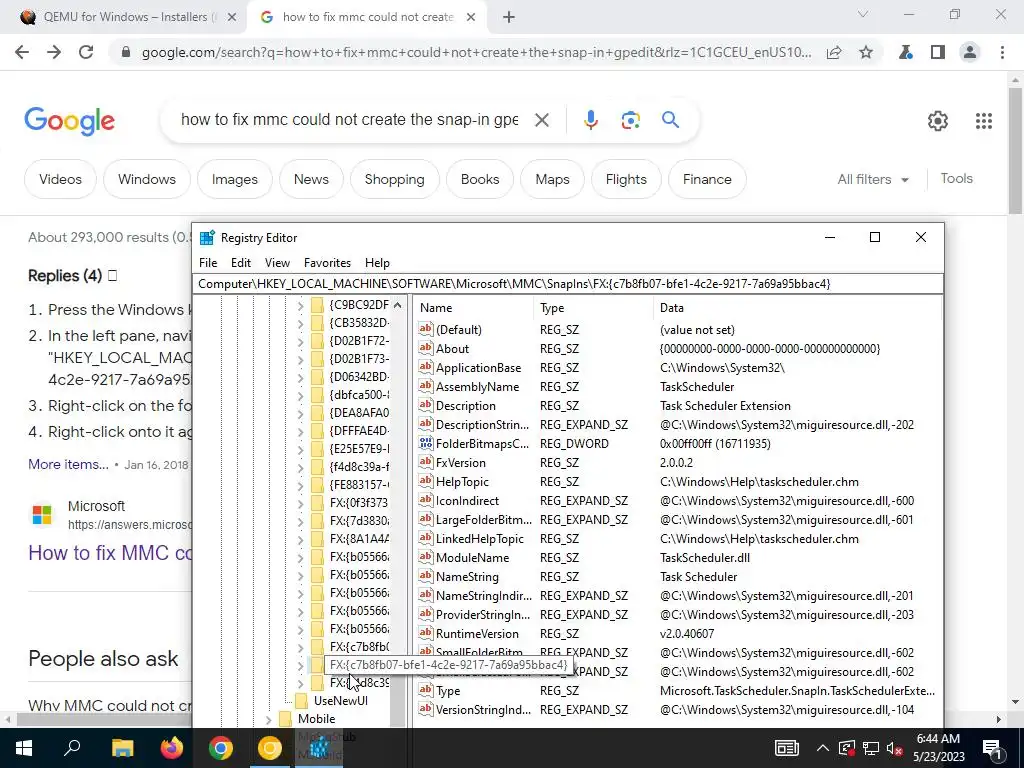Click the Registry Editor address path bar
The width and height of the screenshot is (1024, 768).
(x=568, y=283)
